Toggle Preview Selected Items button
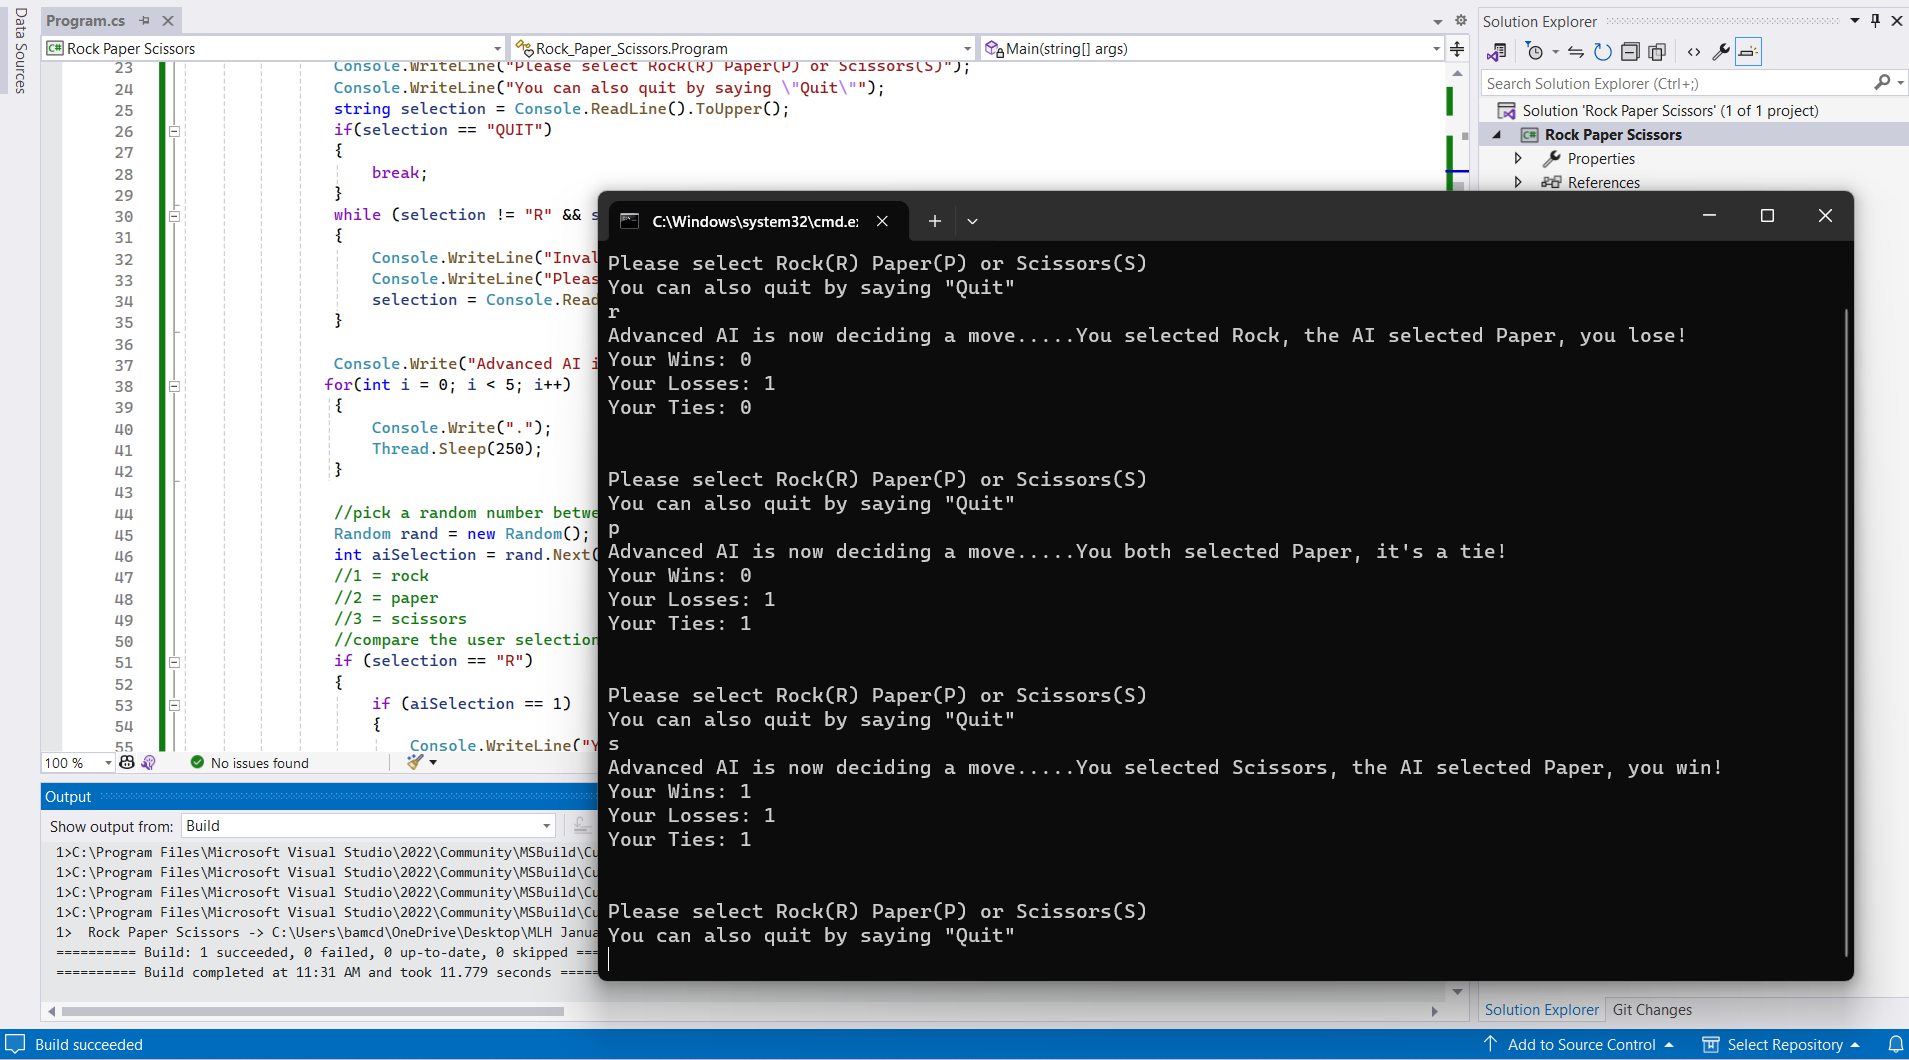This screenshot has width=1909, height=1060. pos(1748,52)
